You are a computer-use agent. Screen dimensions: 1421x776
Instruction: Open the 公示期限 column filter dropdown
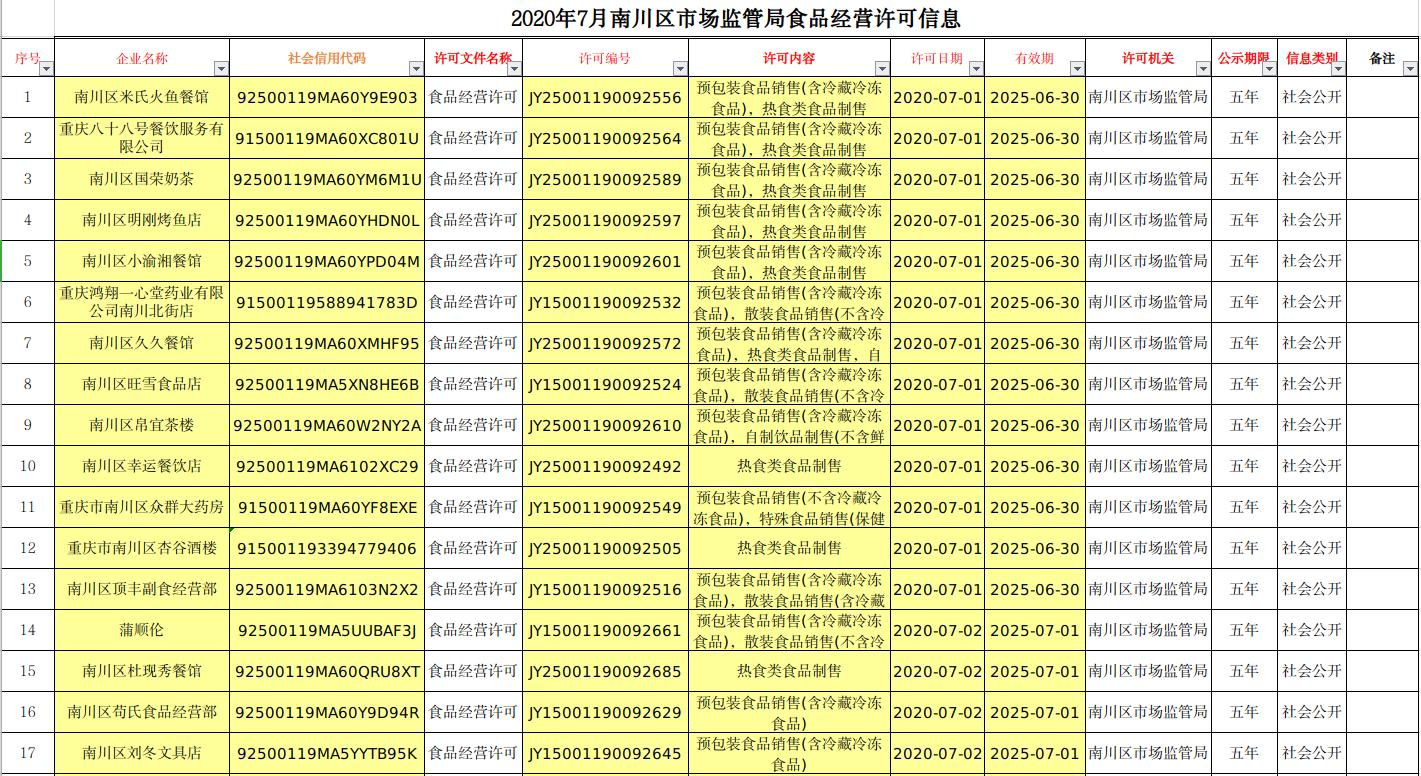coord(1269,69)
